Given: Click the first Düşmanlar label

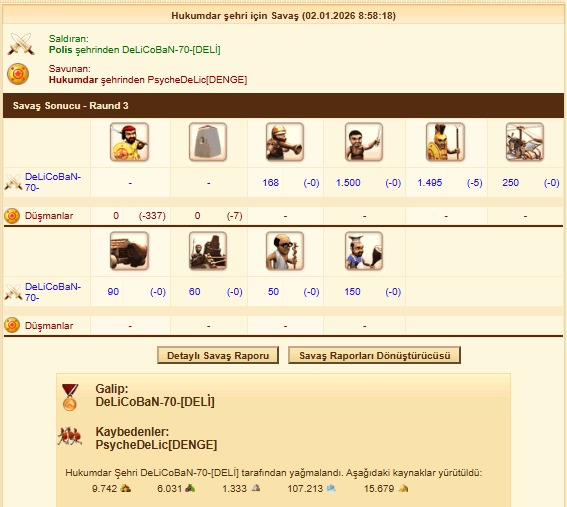Looking at the screenshot, I should point(49,216).
